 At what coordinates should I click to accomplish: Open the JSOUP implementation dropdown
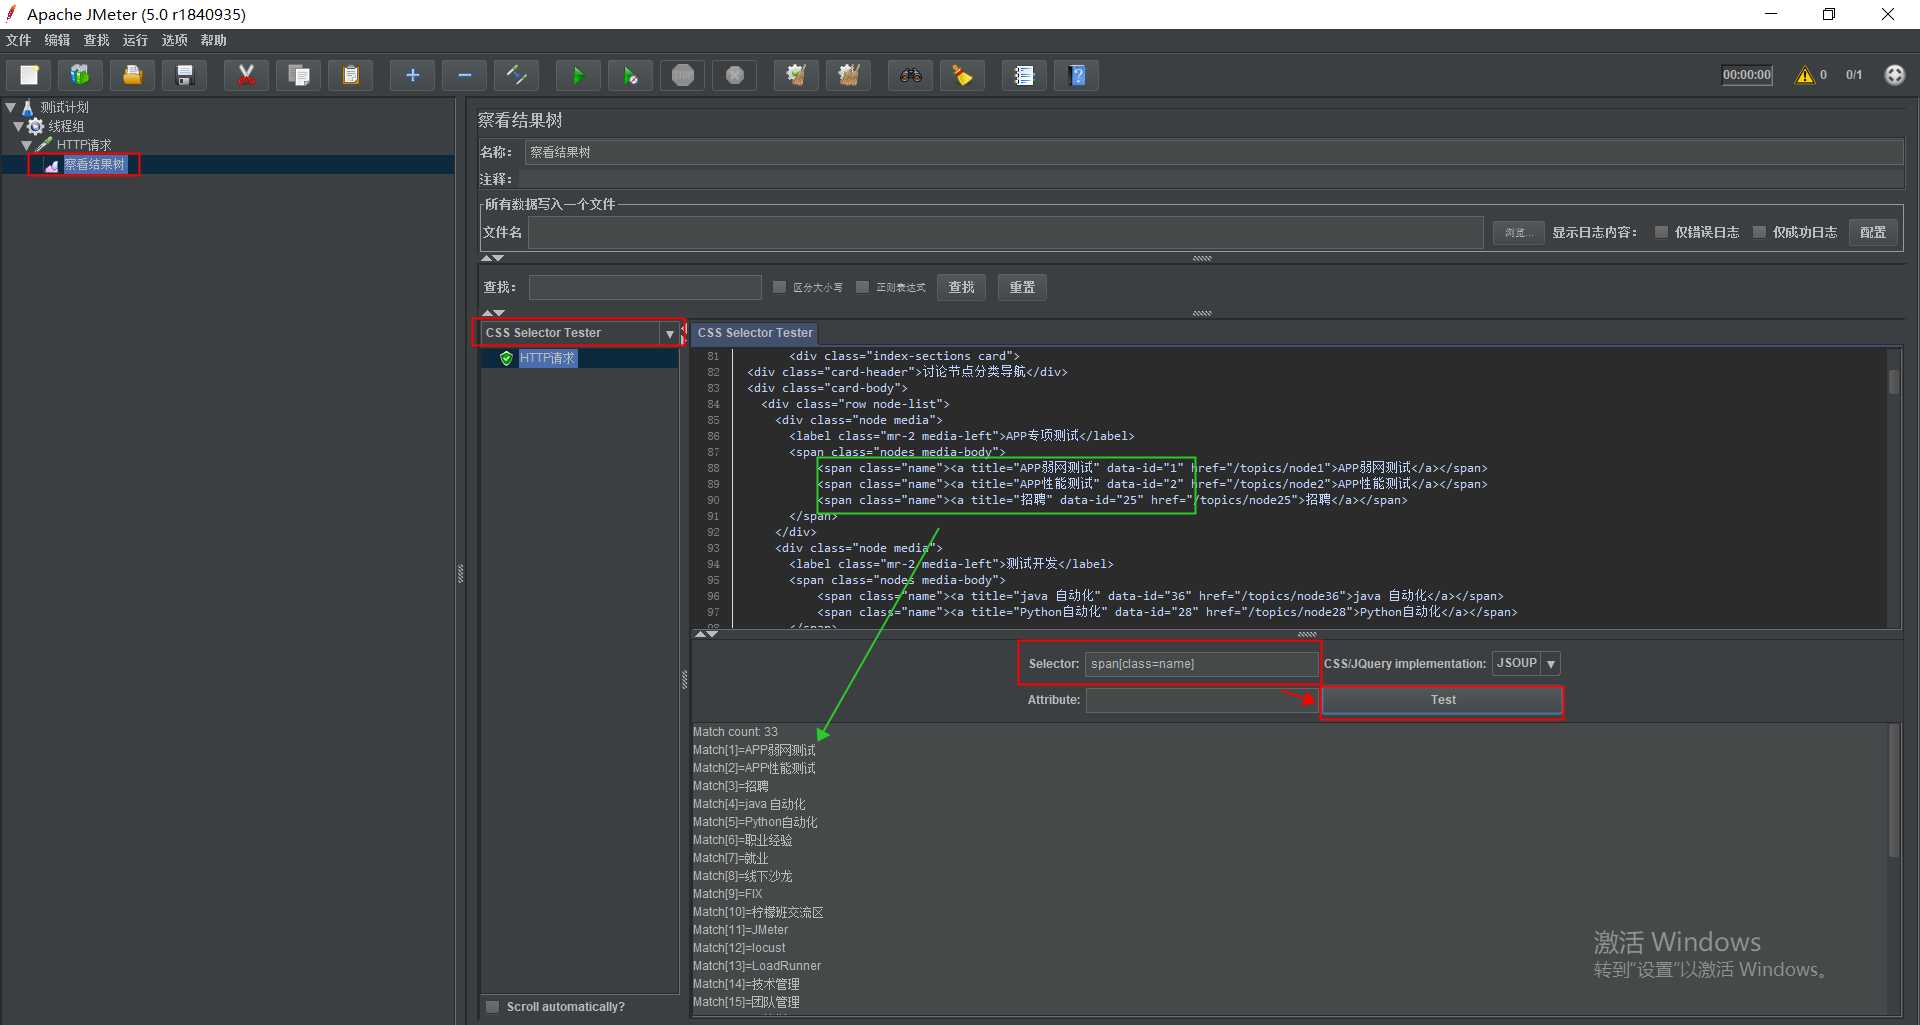pyautogui.click(x=1550, y=664)
